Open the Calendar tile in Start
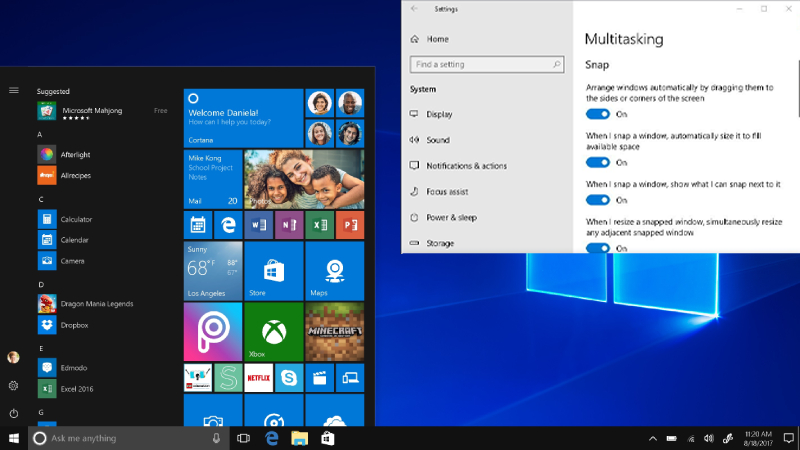 click(x=198, y=225)
